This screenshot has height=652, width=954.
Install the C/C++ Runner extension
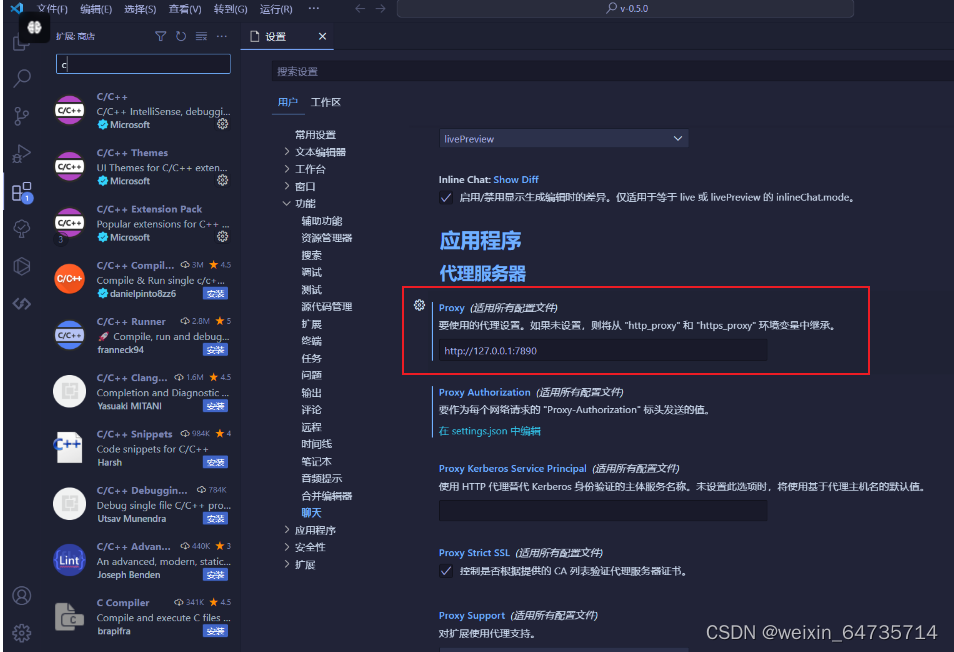coord(215,349)
